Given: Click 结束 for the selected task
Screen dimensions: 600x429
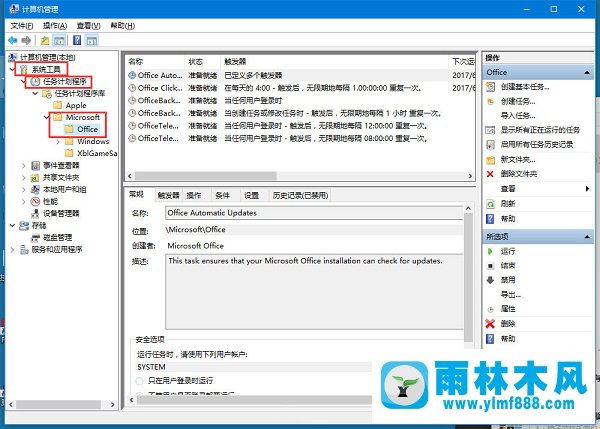Looking at the screenshot, I should click(x=508, y=266).
